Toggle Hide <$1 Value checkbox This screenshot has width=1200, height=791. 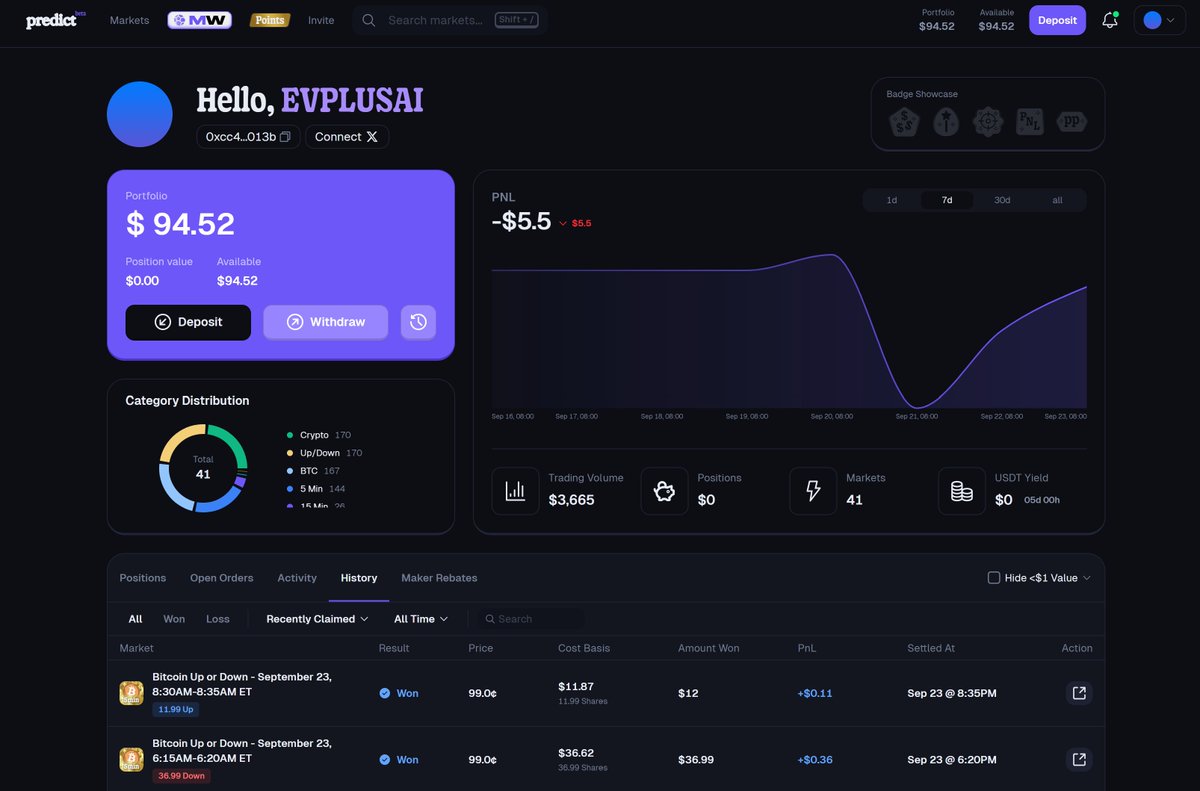(994, 578)
